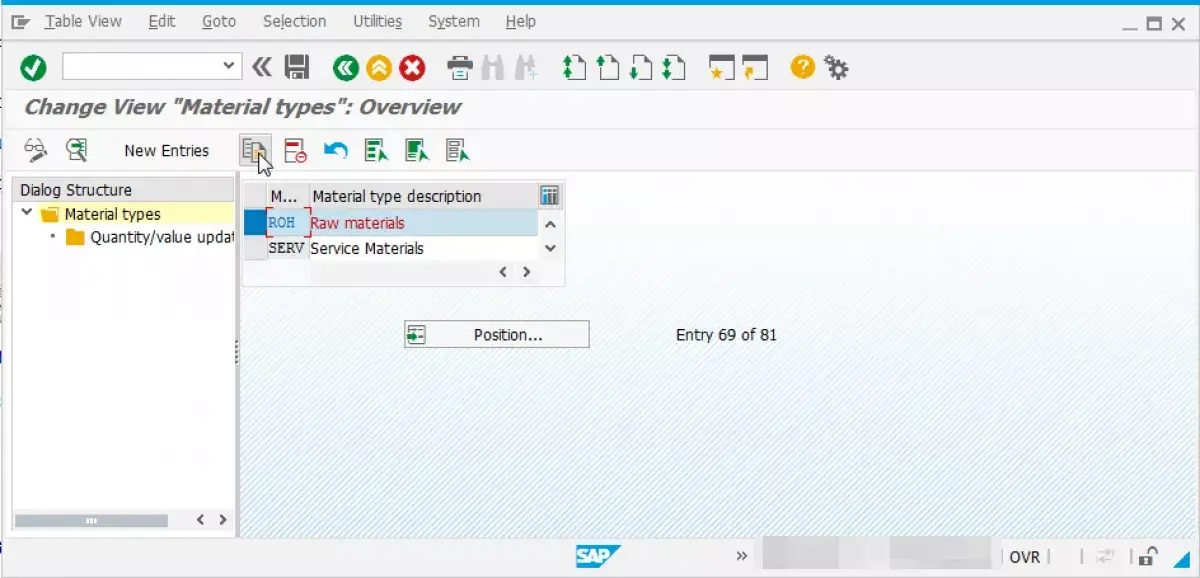This screenshot has height=578, width=1200.
Task: Click the Copy As icon
Action: point(255,150)
